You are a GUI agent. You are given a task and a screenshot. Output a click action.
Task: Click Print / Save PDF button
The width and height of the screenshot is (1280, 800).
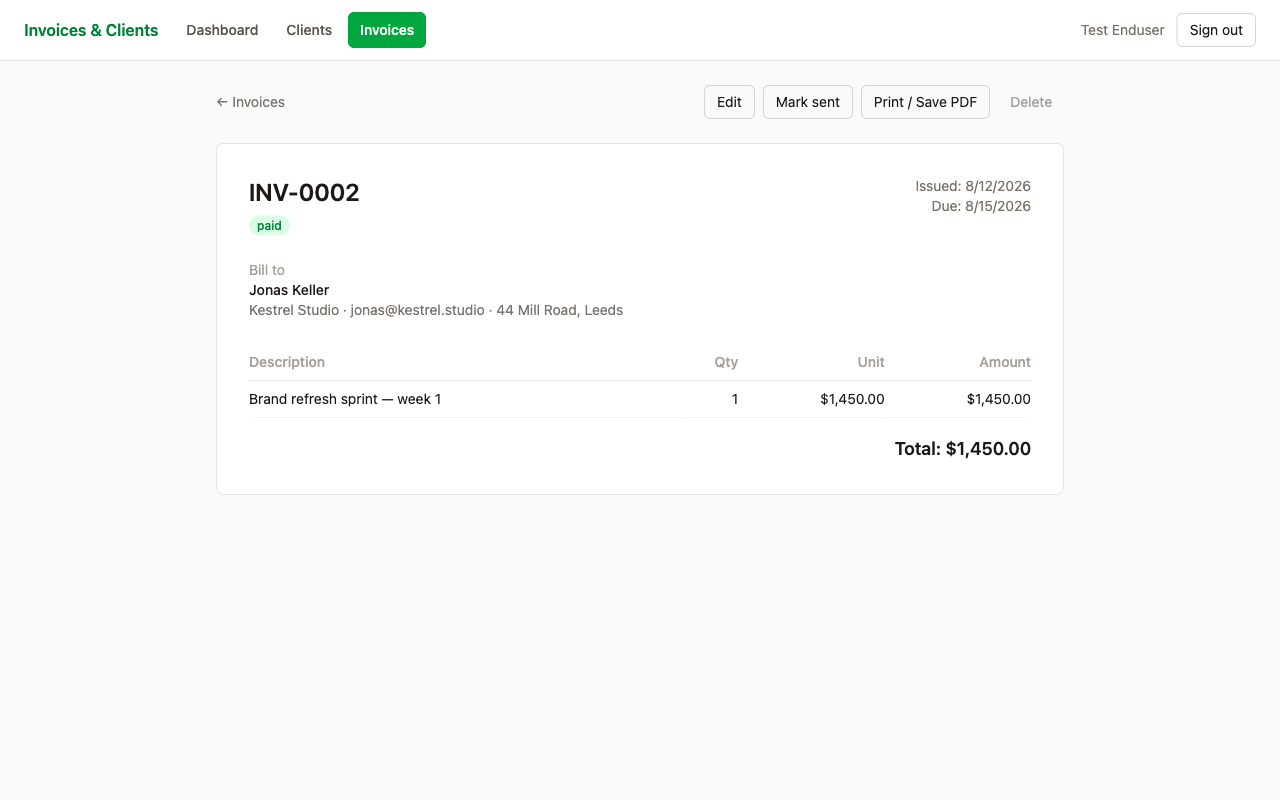925,102
